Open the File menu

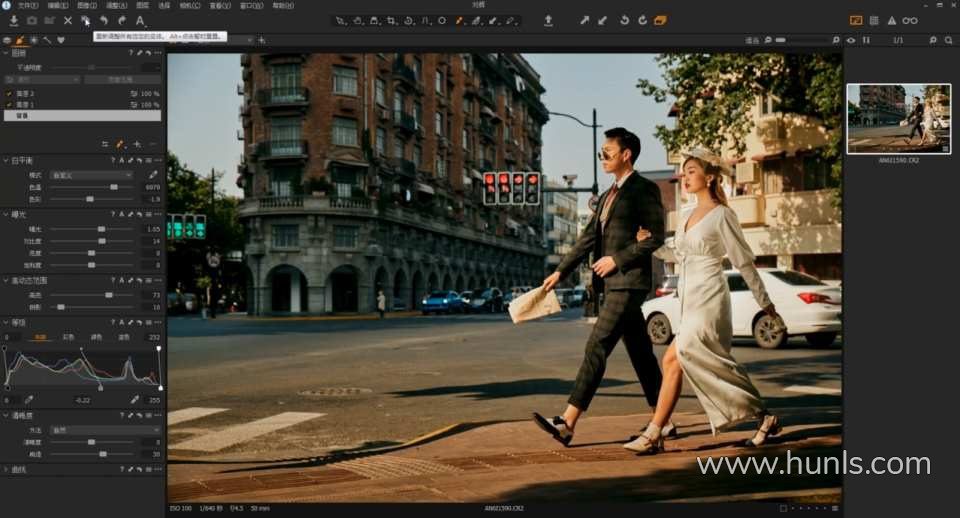[x=27, y=5]
